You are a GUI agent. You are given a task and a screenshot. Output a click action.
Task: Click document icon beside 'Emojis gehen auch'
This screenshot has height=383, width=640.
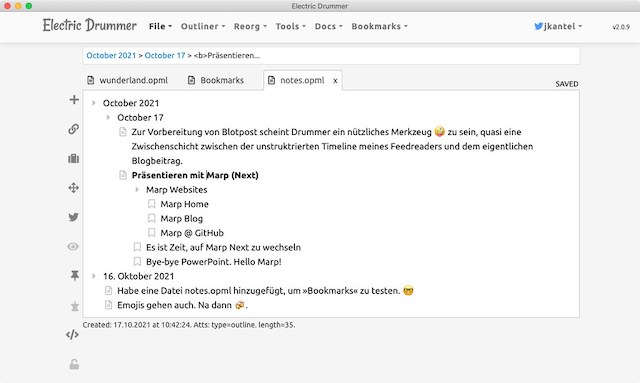click(x=108, y=305)
